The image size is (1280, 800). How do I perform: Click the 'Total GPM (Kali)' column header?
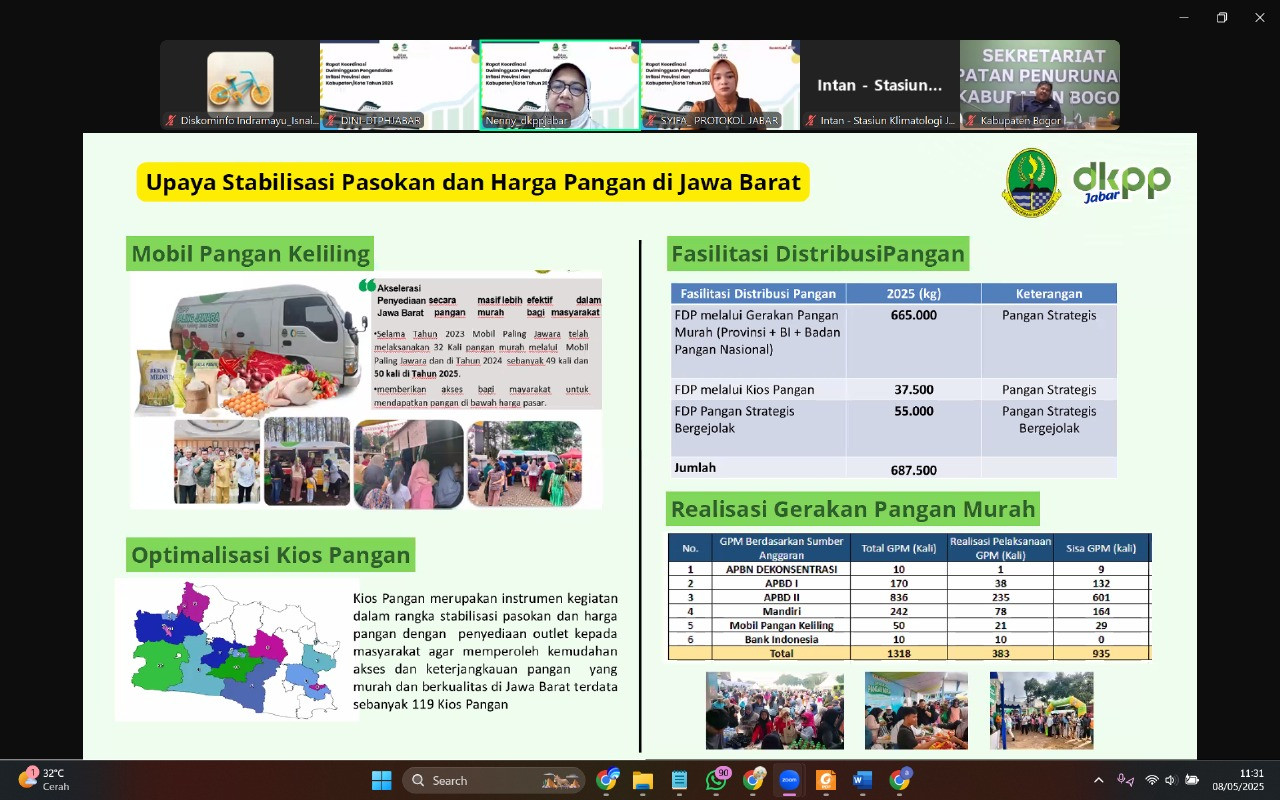click(898, 548)
